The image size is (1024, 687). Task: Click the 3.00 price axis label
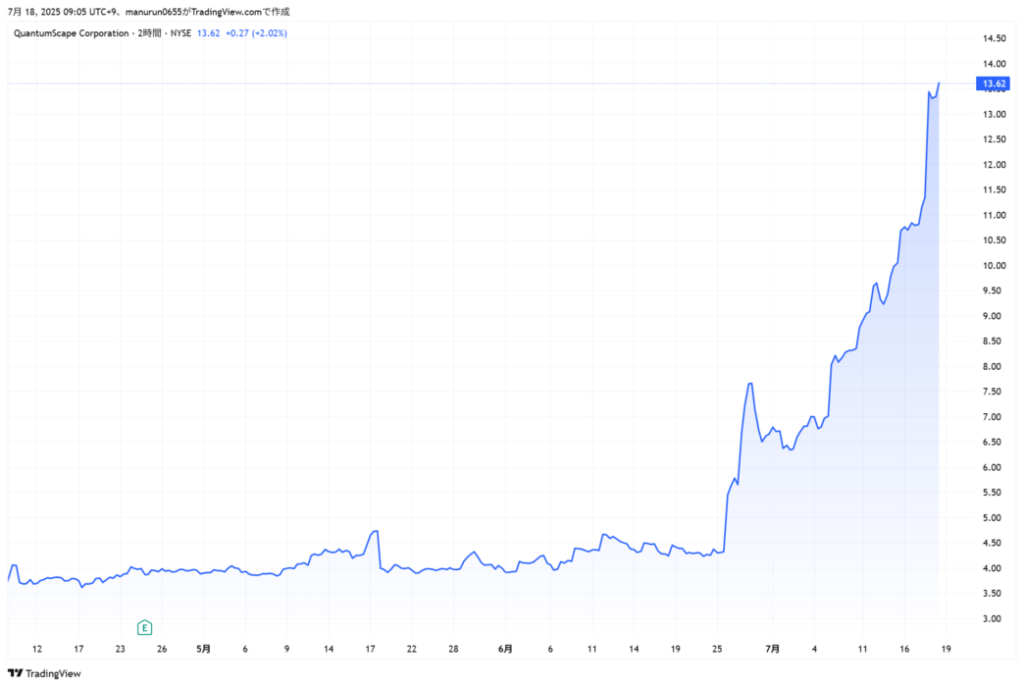point(992,618)
